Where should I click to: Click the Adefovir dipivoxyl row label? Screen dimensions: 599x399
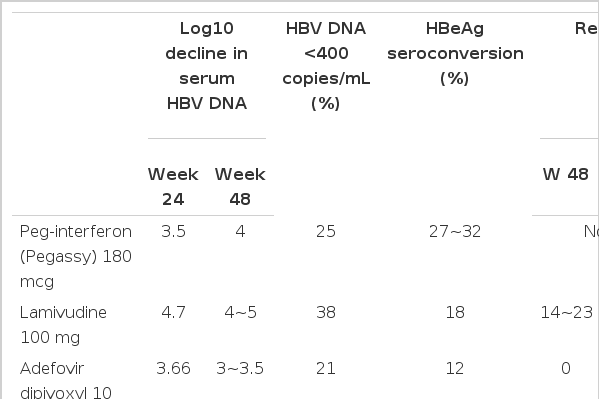coord(66,381)
